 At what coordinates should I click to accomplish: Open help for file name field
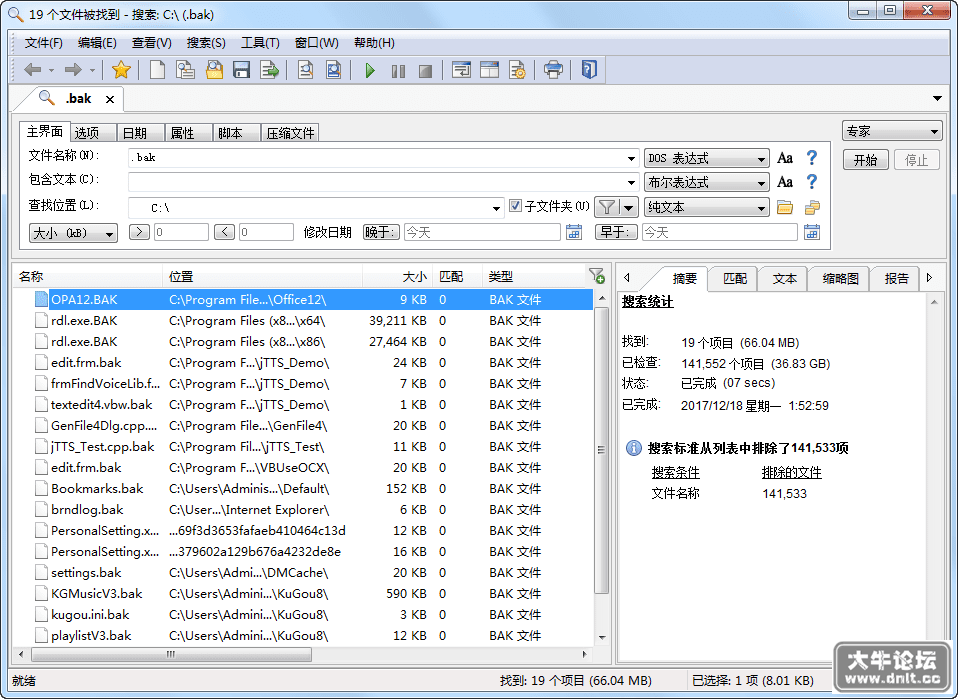click(x=811, y=158)
